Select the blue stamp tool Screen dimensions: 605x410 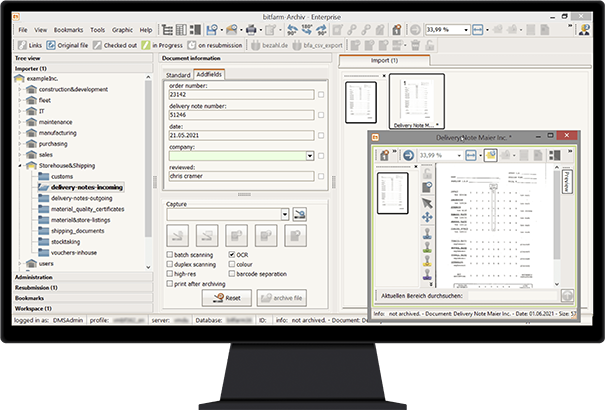[427, 233]
